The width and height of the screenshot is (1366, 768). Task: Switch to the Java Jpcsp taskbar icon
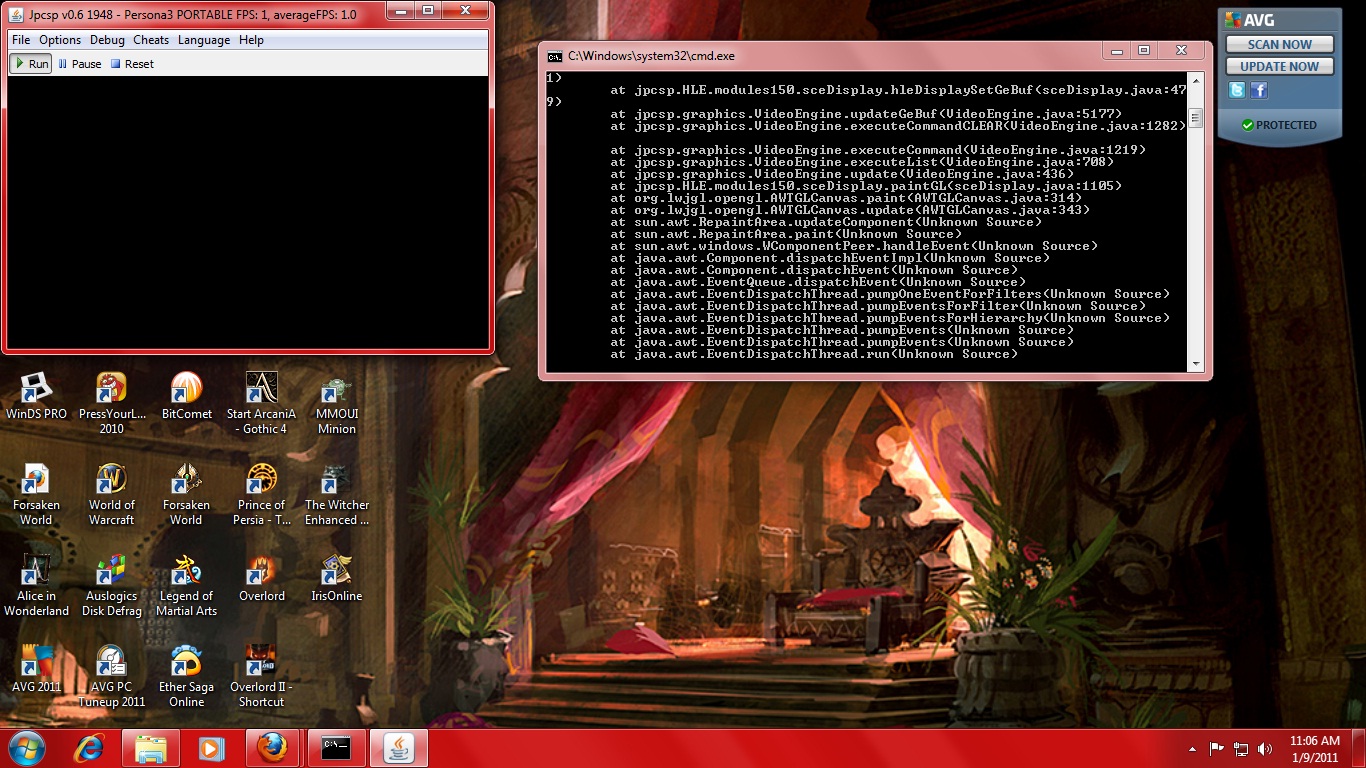click(x=399, y=748)
